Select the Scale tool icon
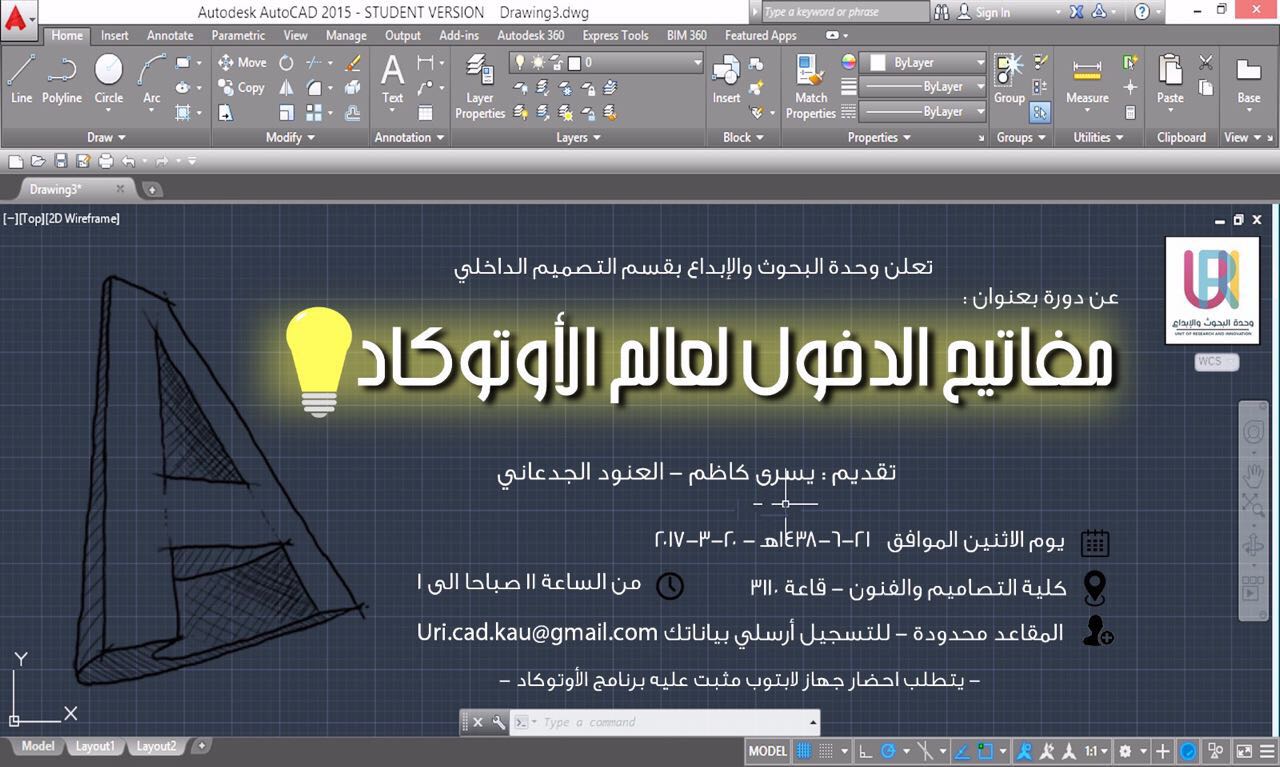 [x=287, y=113]
